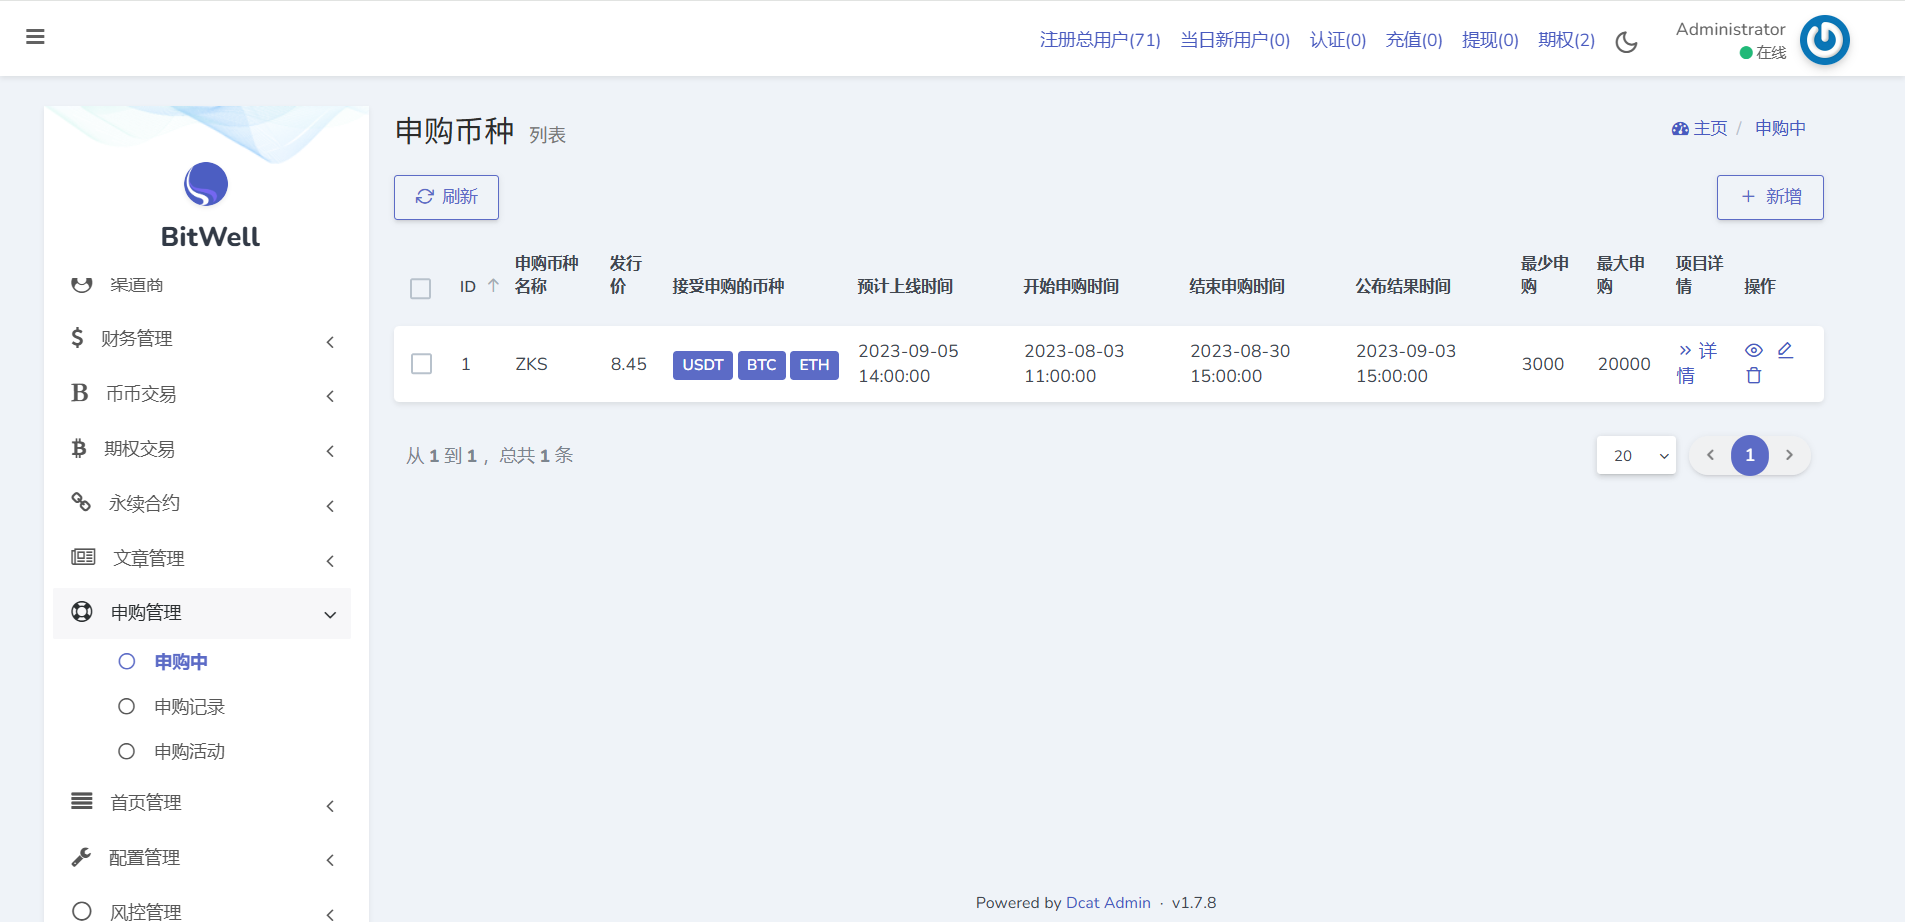Click the 新增 add button
Image resolution: width=1905 pixels, height=922 pixels.
[1769, 197]
